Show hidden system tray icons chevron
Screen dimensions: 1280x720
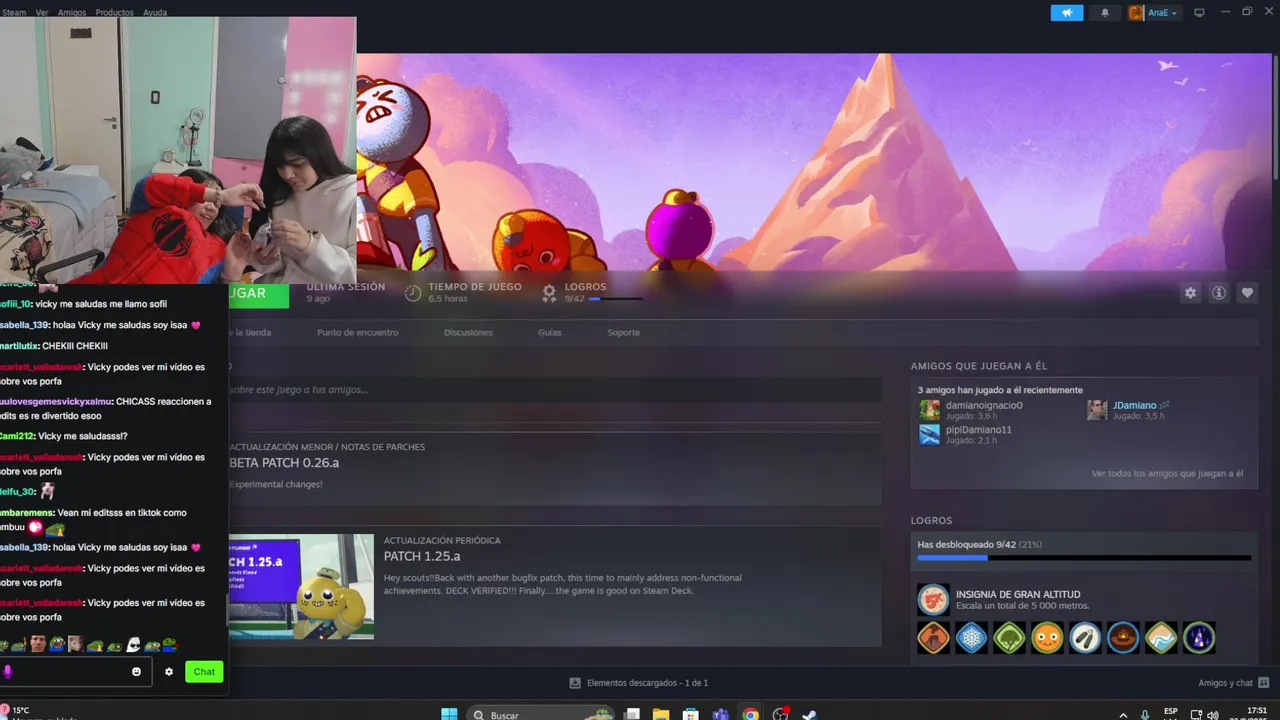click(x=1123, y=714)
